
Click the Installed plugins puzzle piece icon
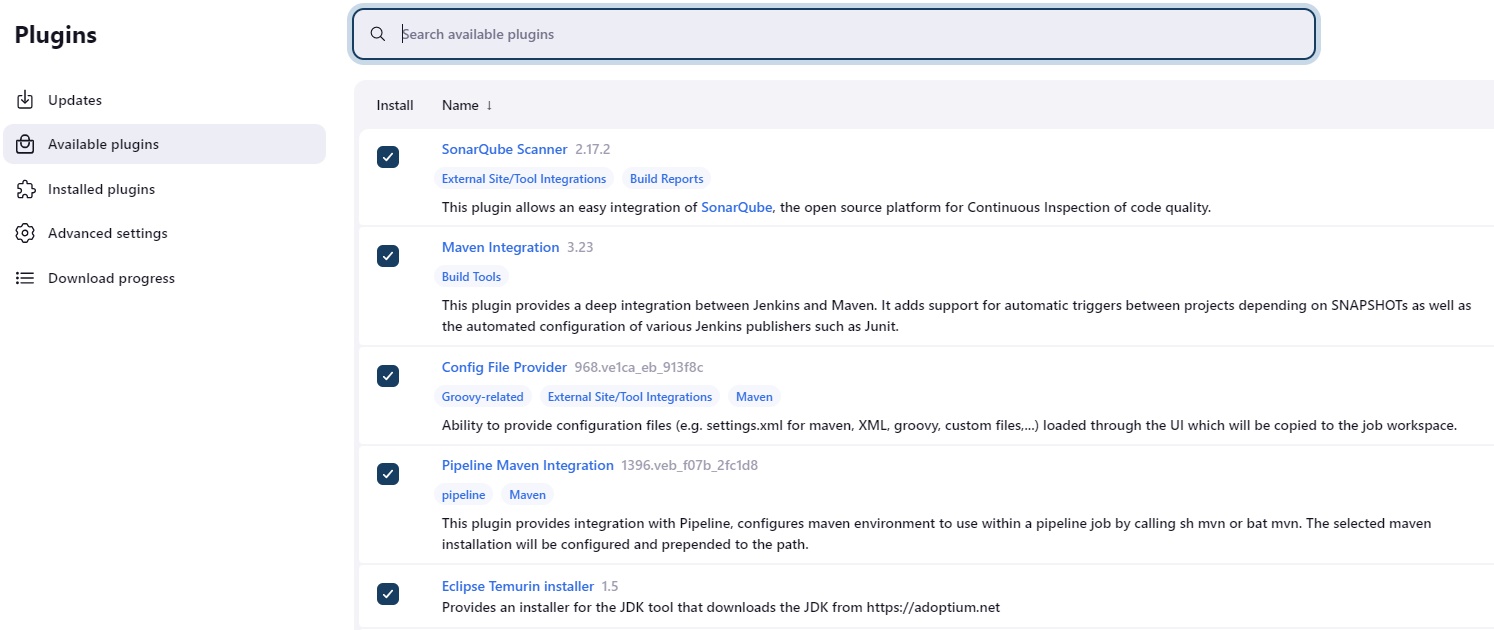(x=26, y=189)
